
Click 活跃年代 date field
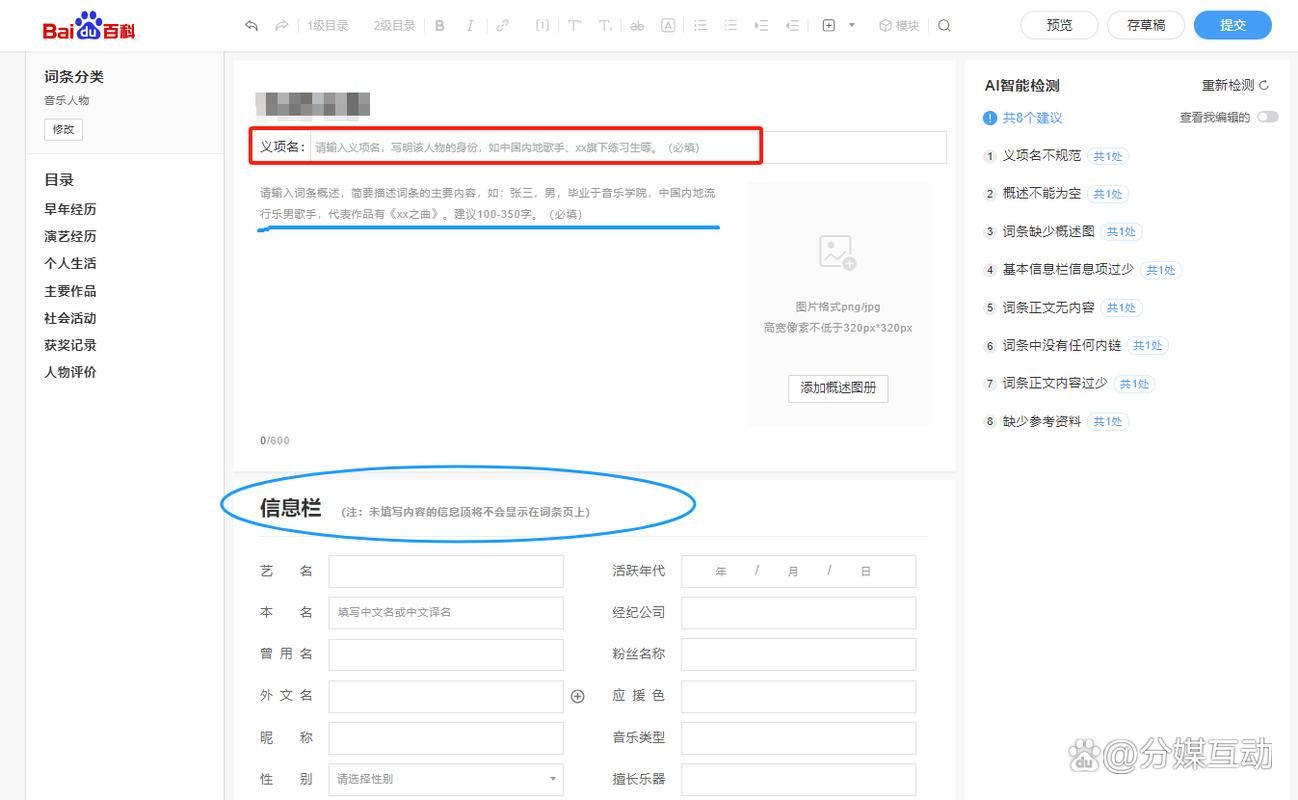tap(798, 571)
